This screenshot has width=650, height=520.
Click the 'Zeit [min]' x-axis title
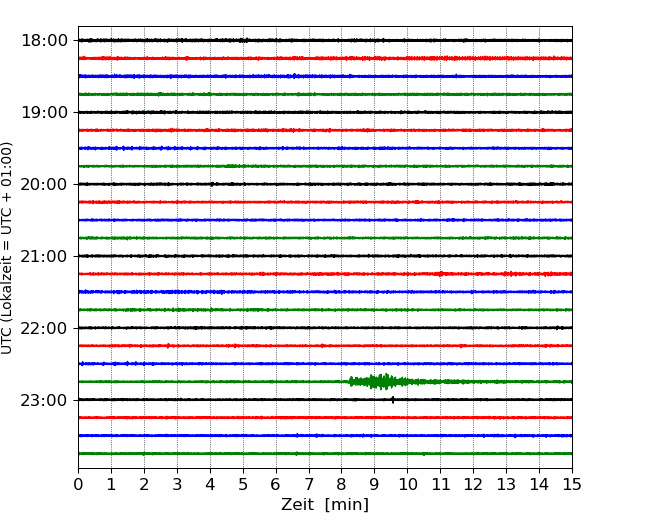325,505
